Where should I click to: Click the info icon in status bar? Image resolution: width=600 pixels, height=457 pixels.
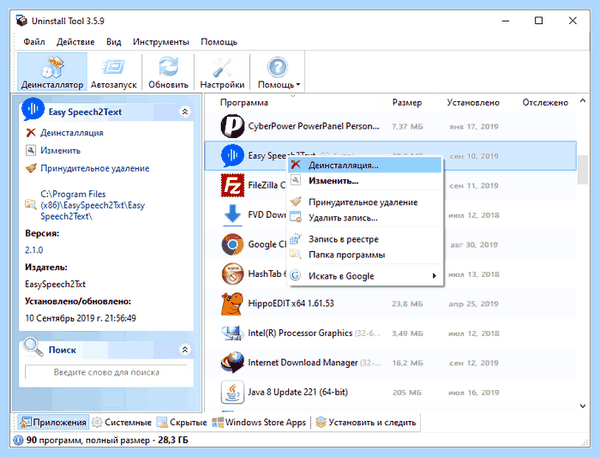coord(18,440)
